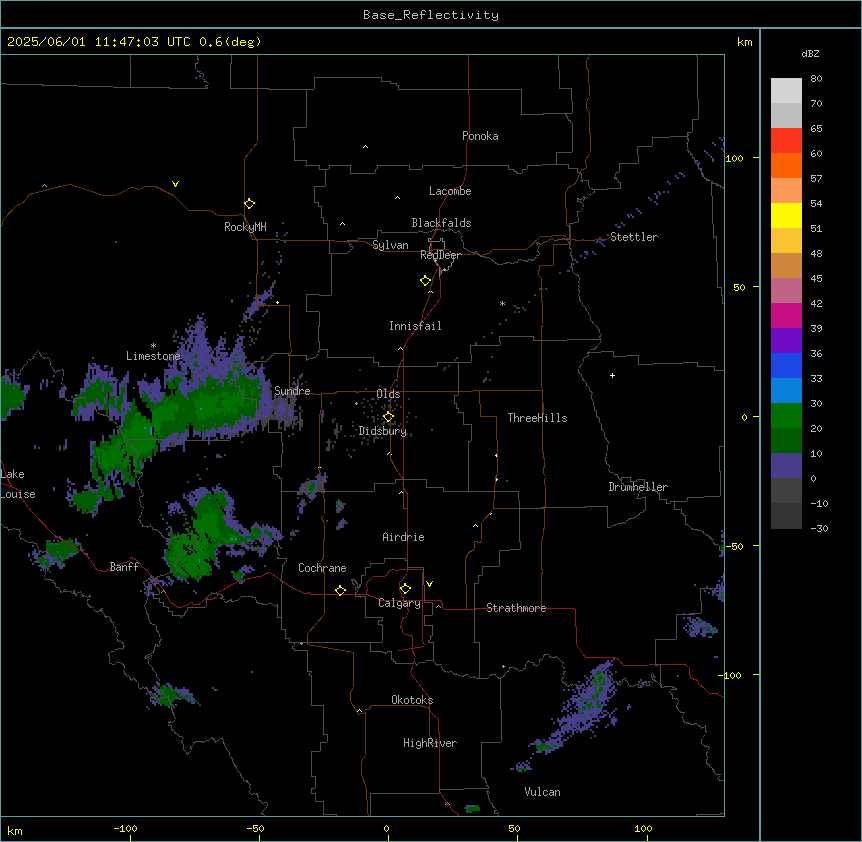Click the Blackfalds city label
The height and width of the screenshot is (842, 862).
[x=441, y=223]
